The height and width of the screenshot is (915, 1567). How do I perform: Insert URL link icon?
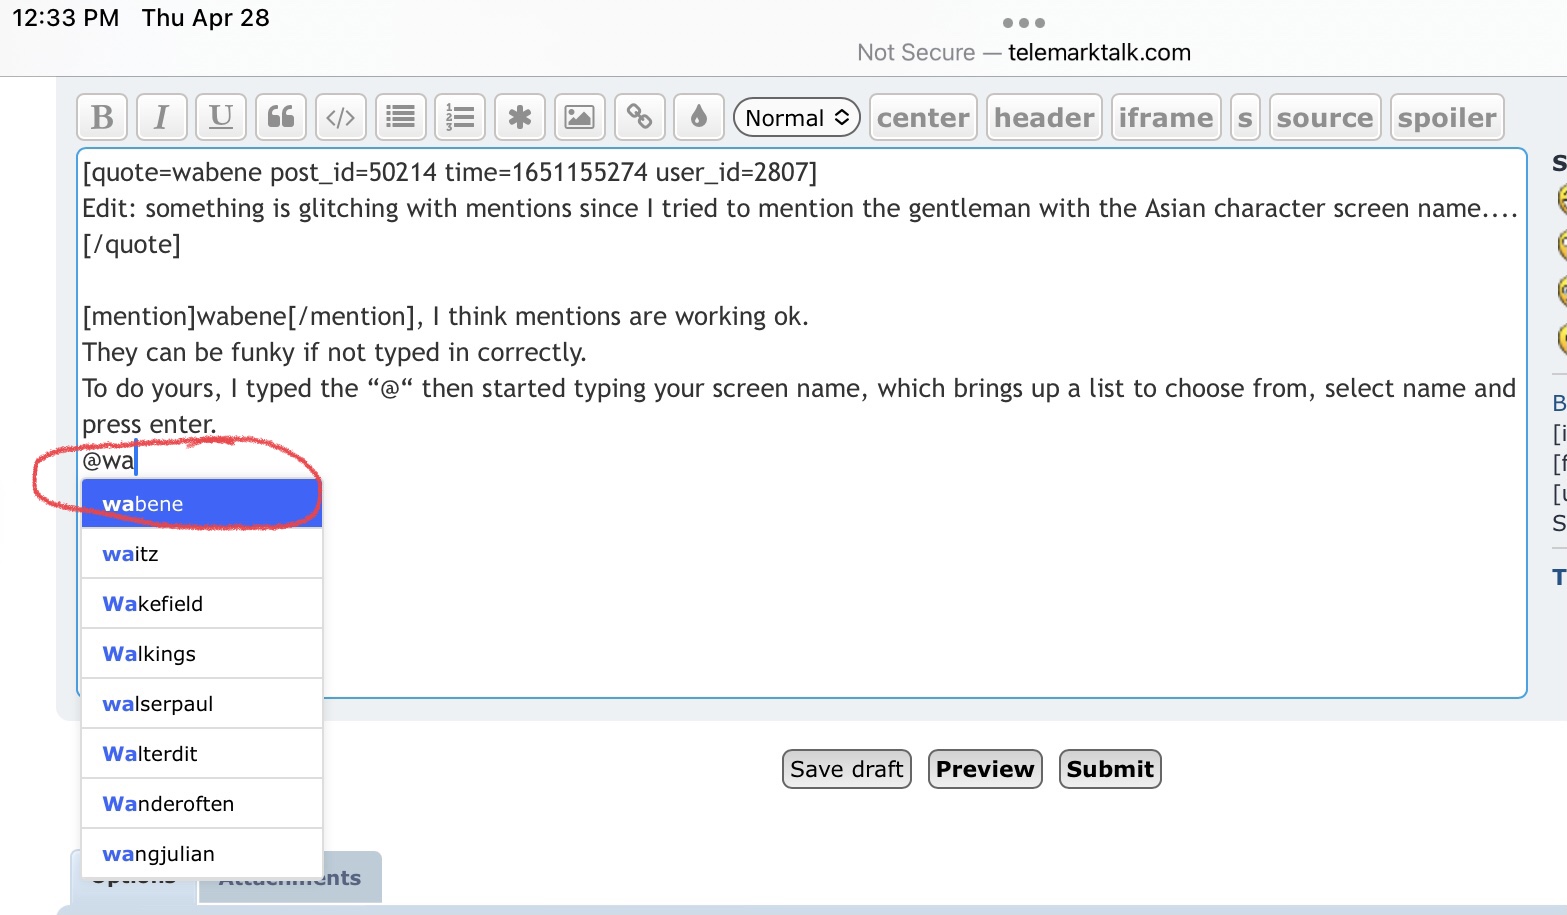coord(639,118)
